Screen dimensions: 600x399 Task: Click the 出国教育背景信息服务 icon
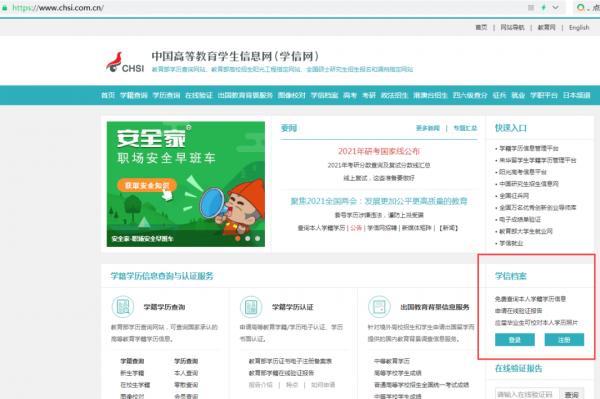379,306
